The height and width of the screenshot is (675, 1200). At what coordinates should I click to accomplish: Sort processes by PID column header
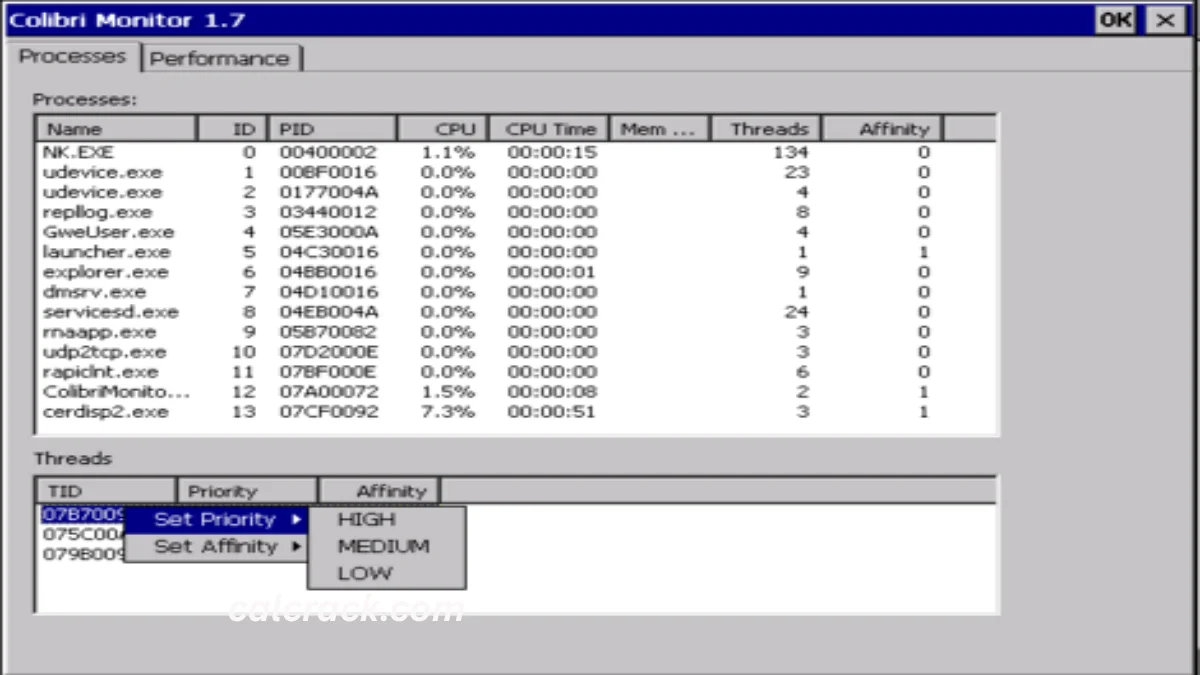coord(332,129)
